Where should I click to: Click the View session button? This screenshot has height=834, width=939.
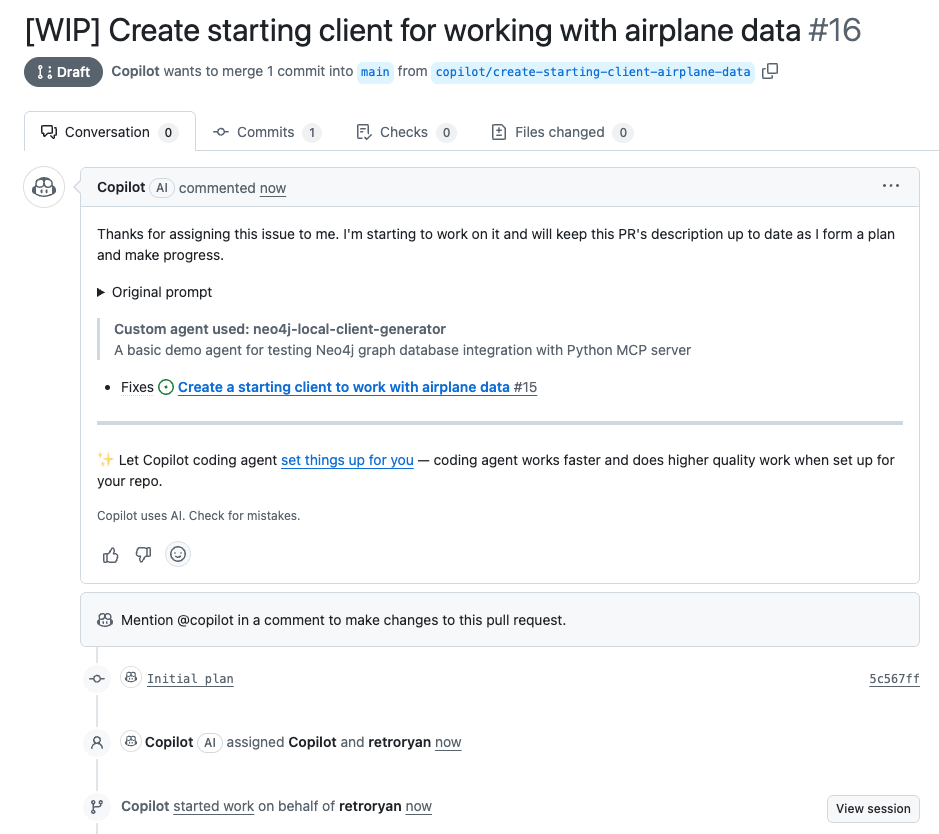(x=873, y=809)
